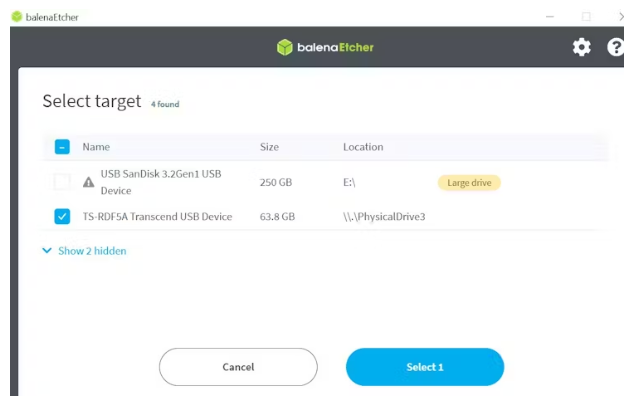Screen dimensions: 632x411
Task: Uncheck the TS-RDF5A Transcend USB Device checkbox
Action: (62, 216)
